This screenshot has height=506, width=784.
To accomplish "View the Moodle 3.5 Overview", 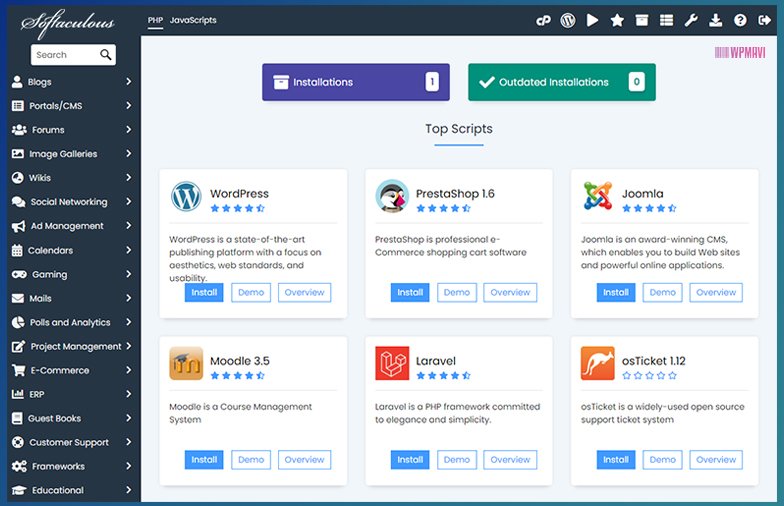I will pos(304,460).
